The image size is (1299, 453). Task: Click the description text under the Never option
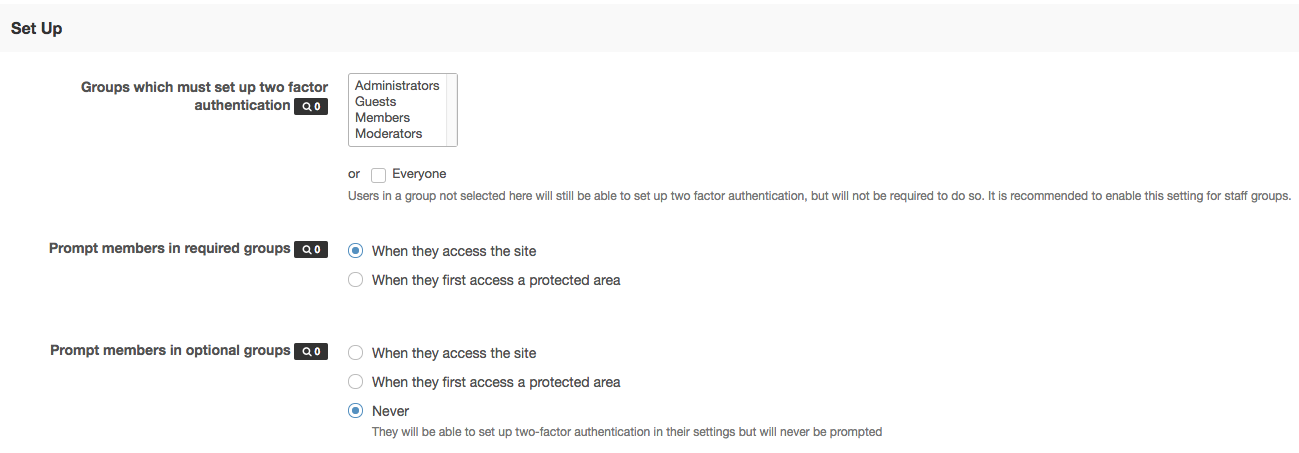tap(626, 432)
